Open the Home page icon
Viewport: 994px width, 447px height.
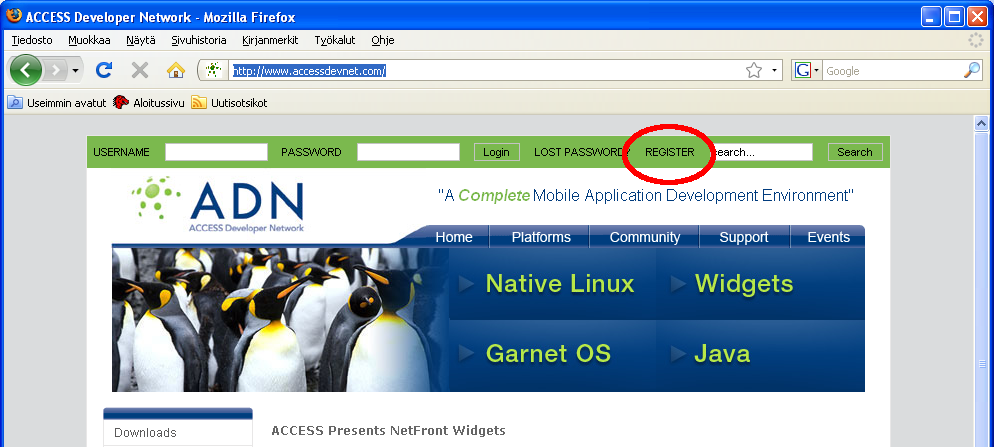176,70
